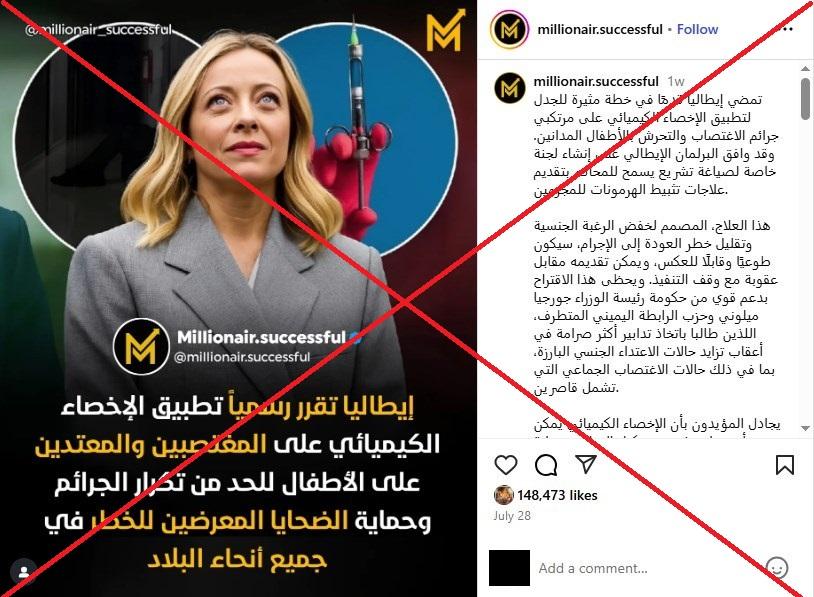Viewport: 814px width, 597px height.
Task: View the 148,473 likes list
Action: pyautogui.click(x=557, y=495)
